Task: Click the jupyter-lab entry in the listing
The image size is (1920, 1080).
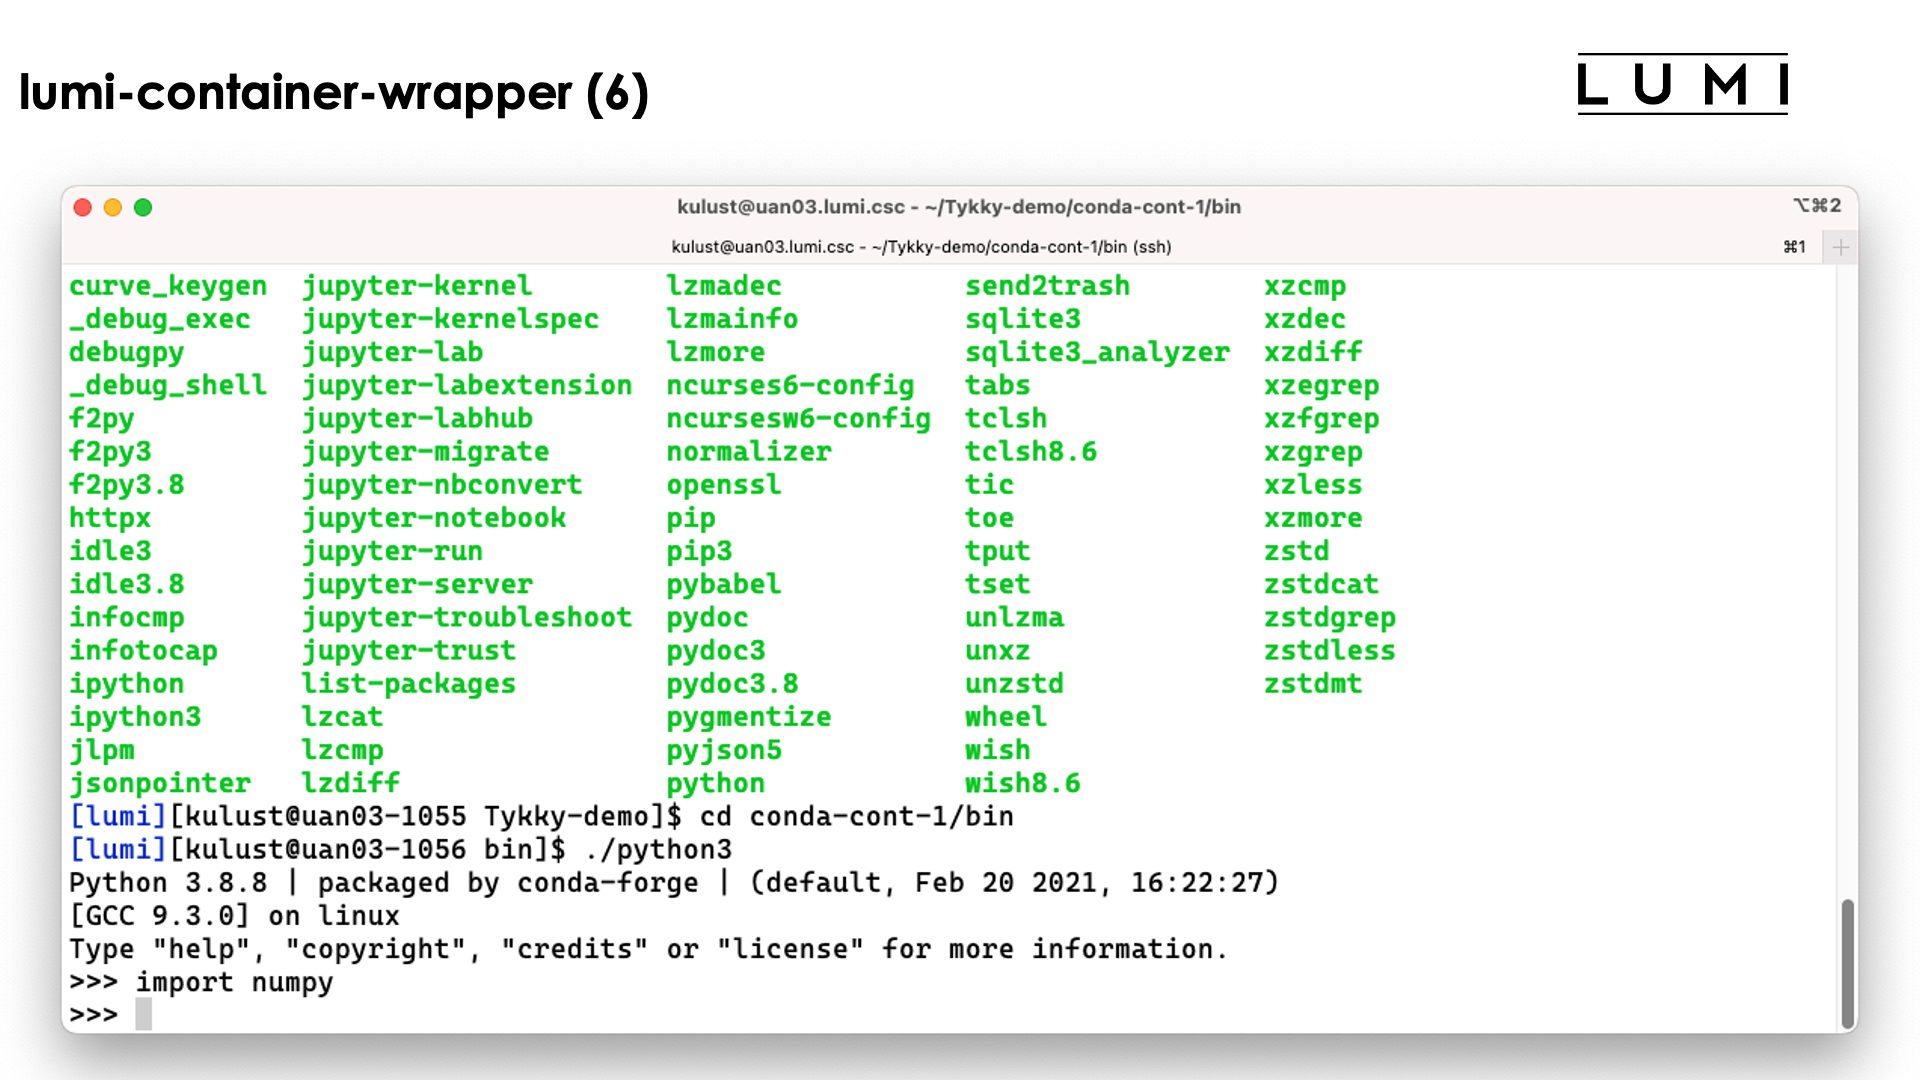Action: pos(392,352)
